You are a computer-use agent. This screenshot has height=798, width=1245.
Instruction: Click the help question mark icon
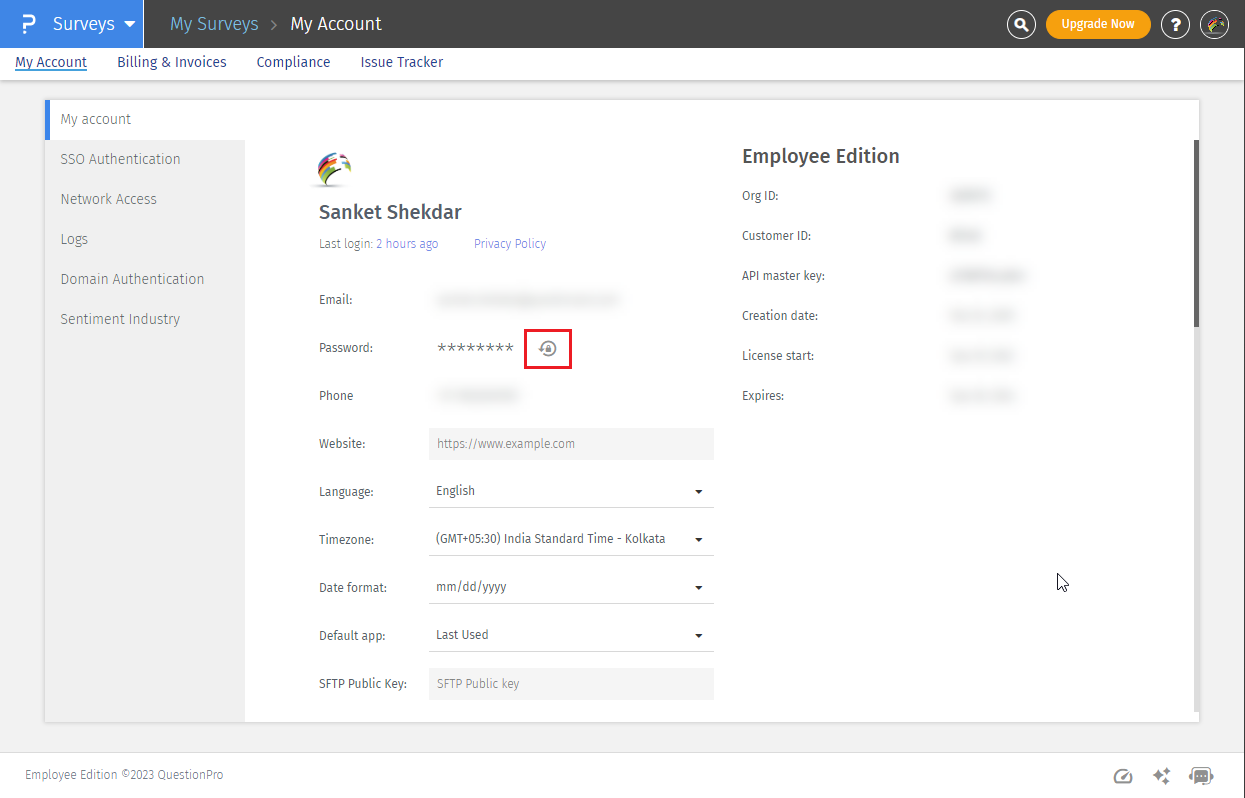coord(1175,24)
